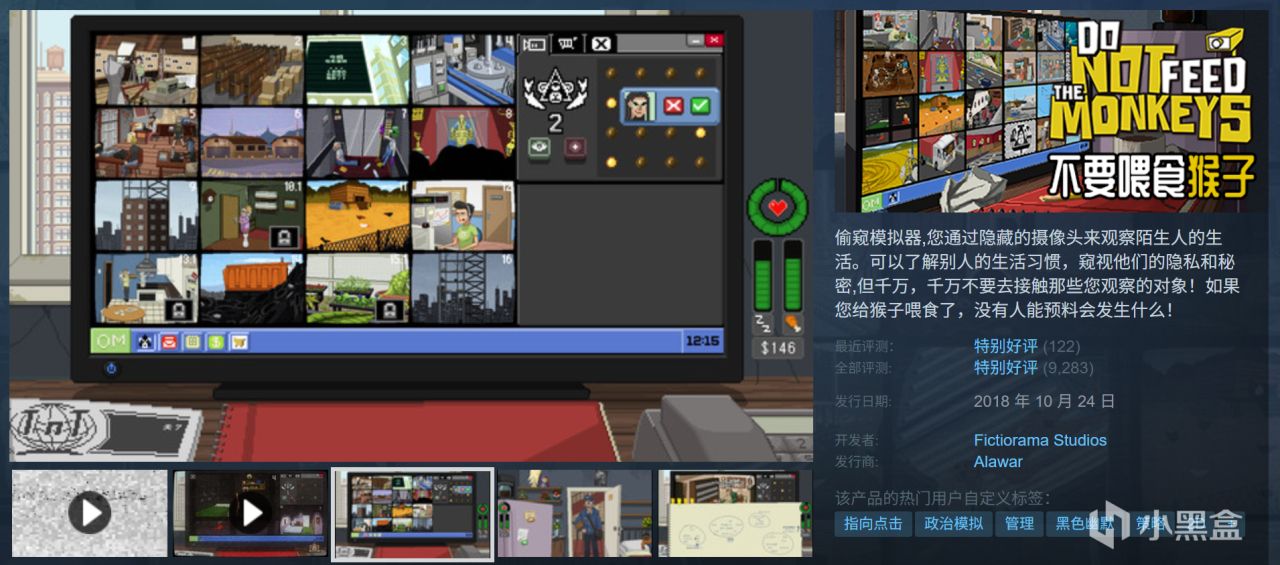Image resolution: width=1280 pixels, height=565 pixels.
Task: Click the character portrait in the blue card
Action: pyautogui.click(x=640, y=105)
